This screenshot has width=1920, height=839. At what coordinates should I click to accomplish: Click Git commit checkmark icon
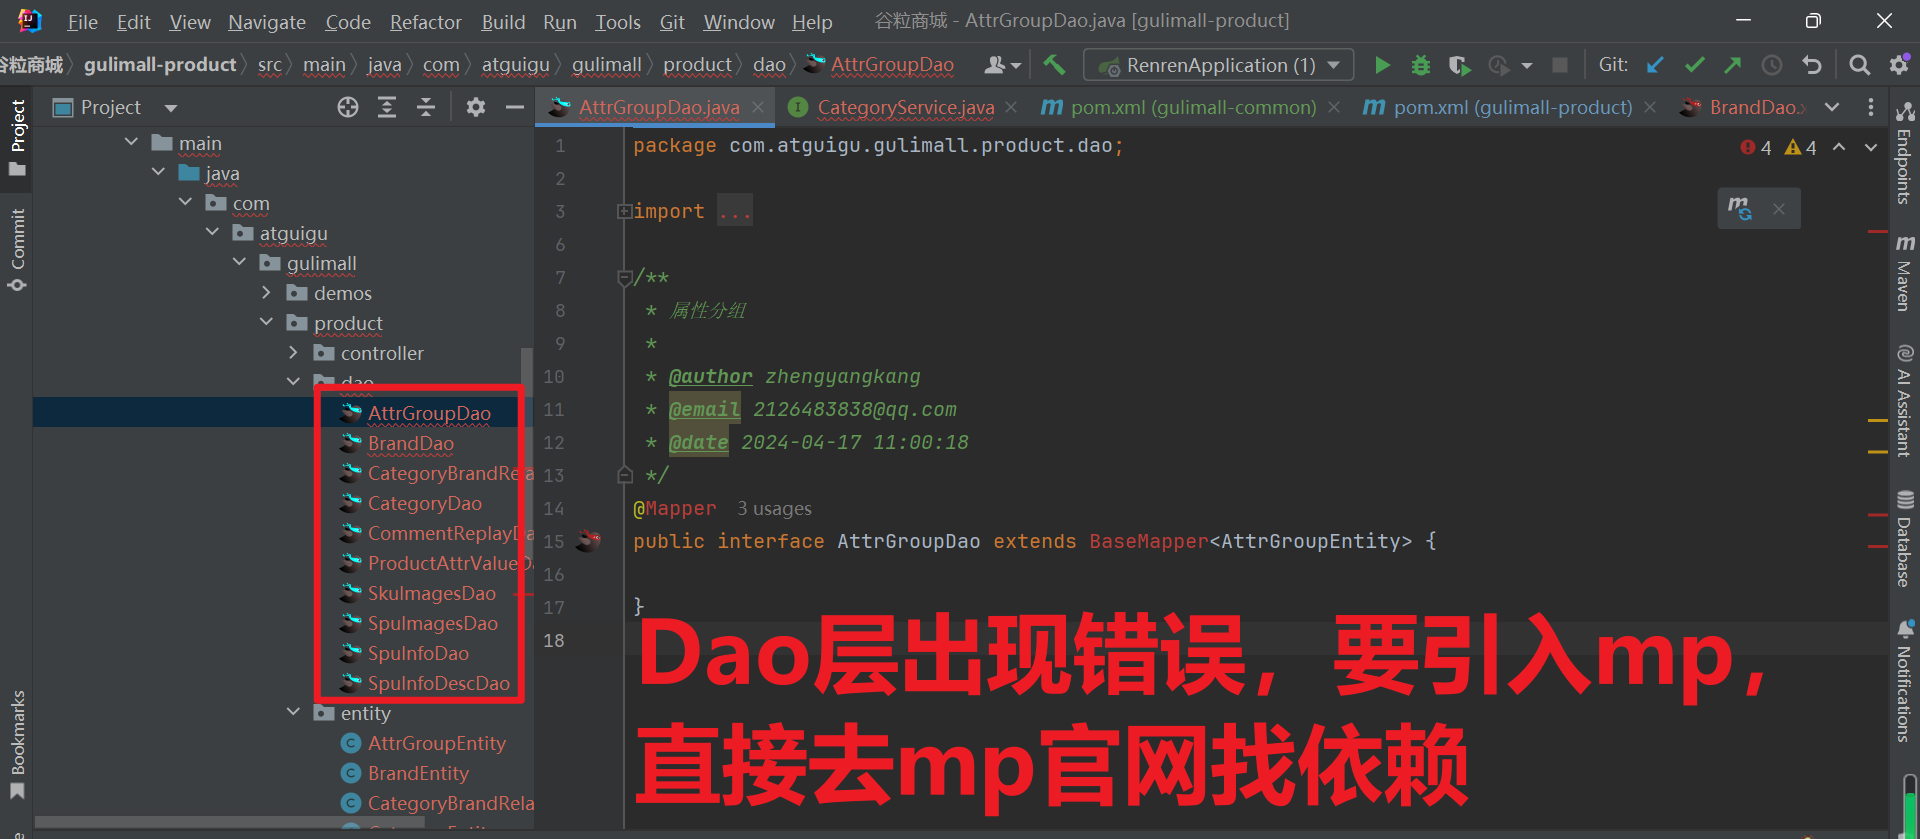pyautogui.click(x=1694, y=65)
